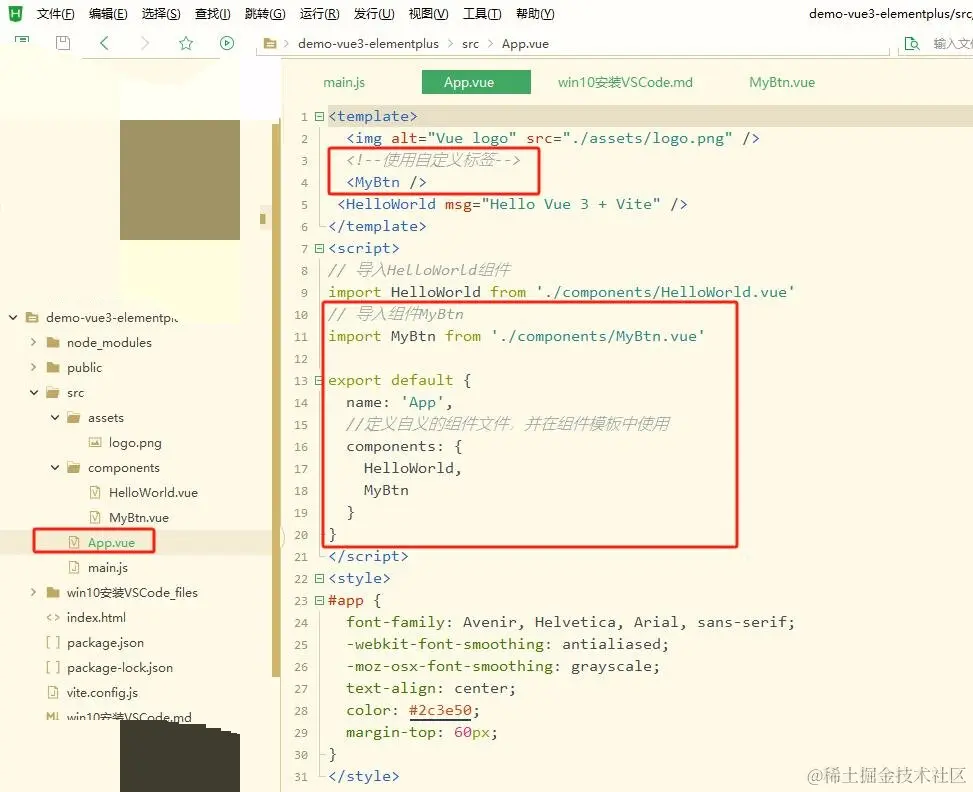This screenshot has width=973, height=792.
Task: Click the breadcrumb folder icon
Action: [x=269, y=43]
